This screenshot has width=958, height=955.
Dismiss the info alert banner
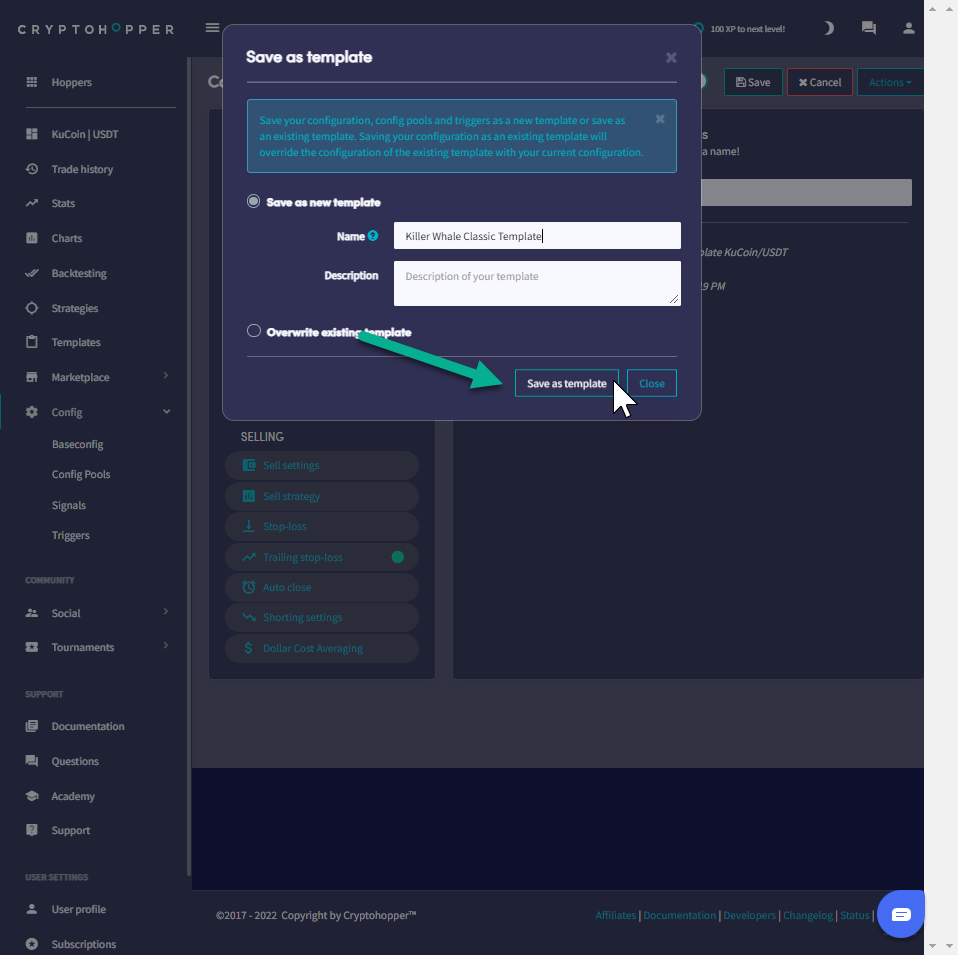coord(660,118)
